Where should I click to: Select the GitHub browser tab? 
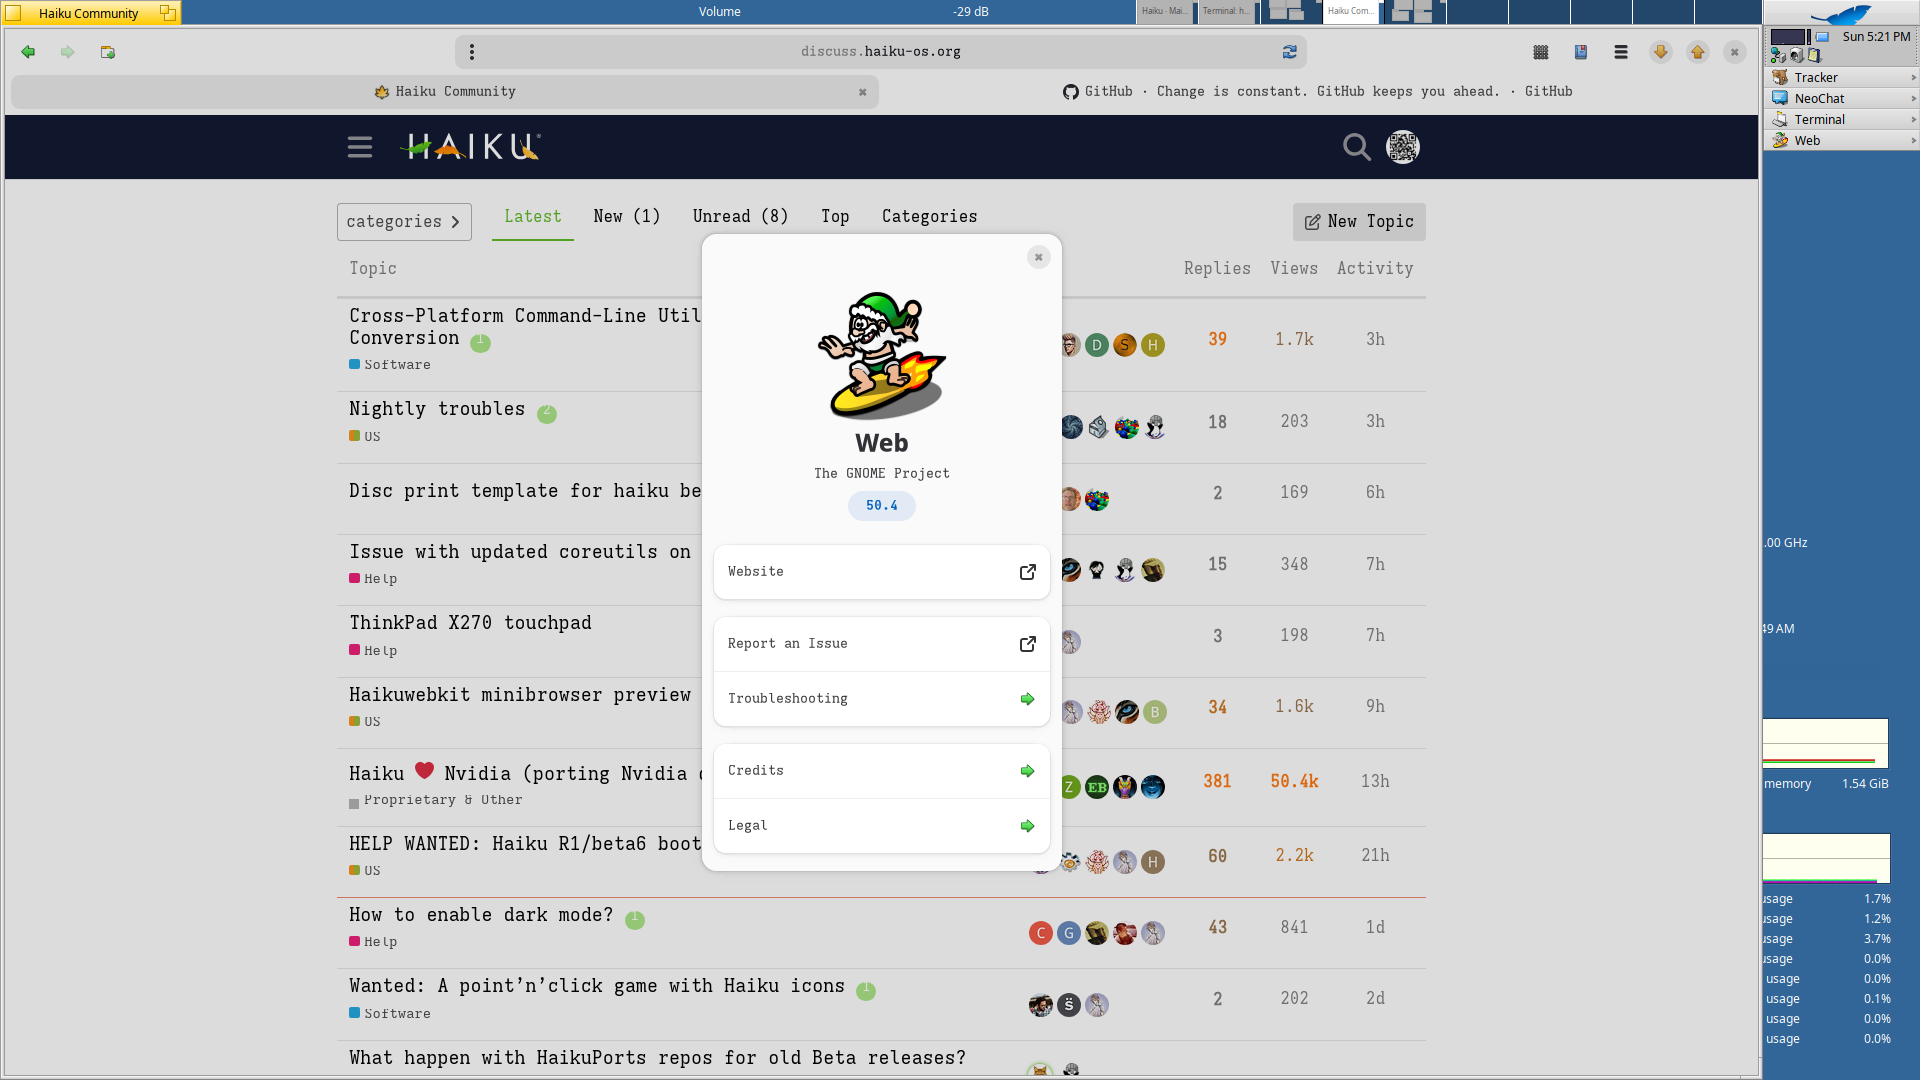(x=1318, y=92)
